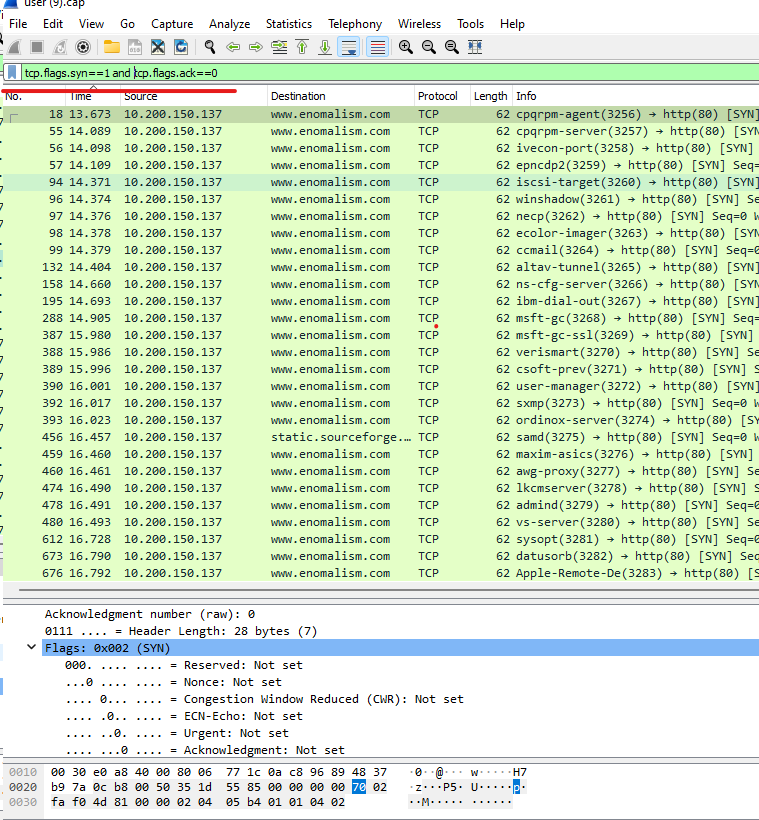The height and width of the screenshot is (820, 759).
Task: Select Acknowledgment number (raw): 0 line
Action: tap(150, 614)
